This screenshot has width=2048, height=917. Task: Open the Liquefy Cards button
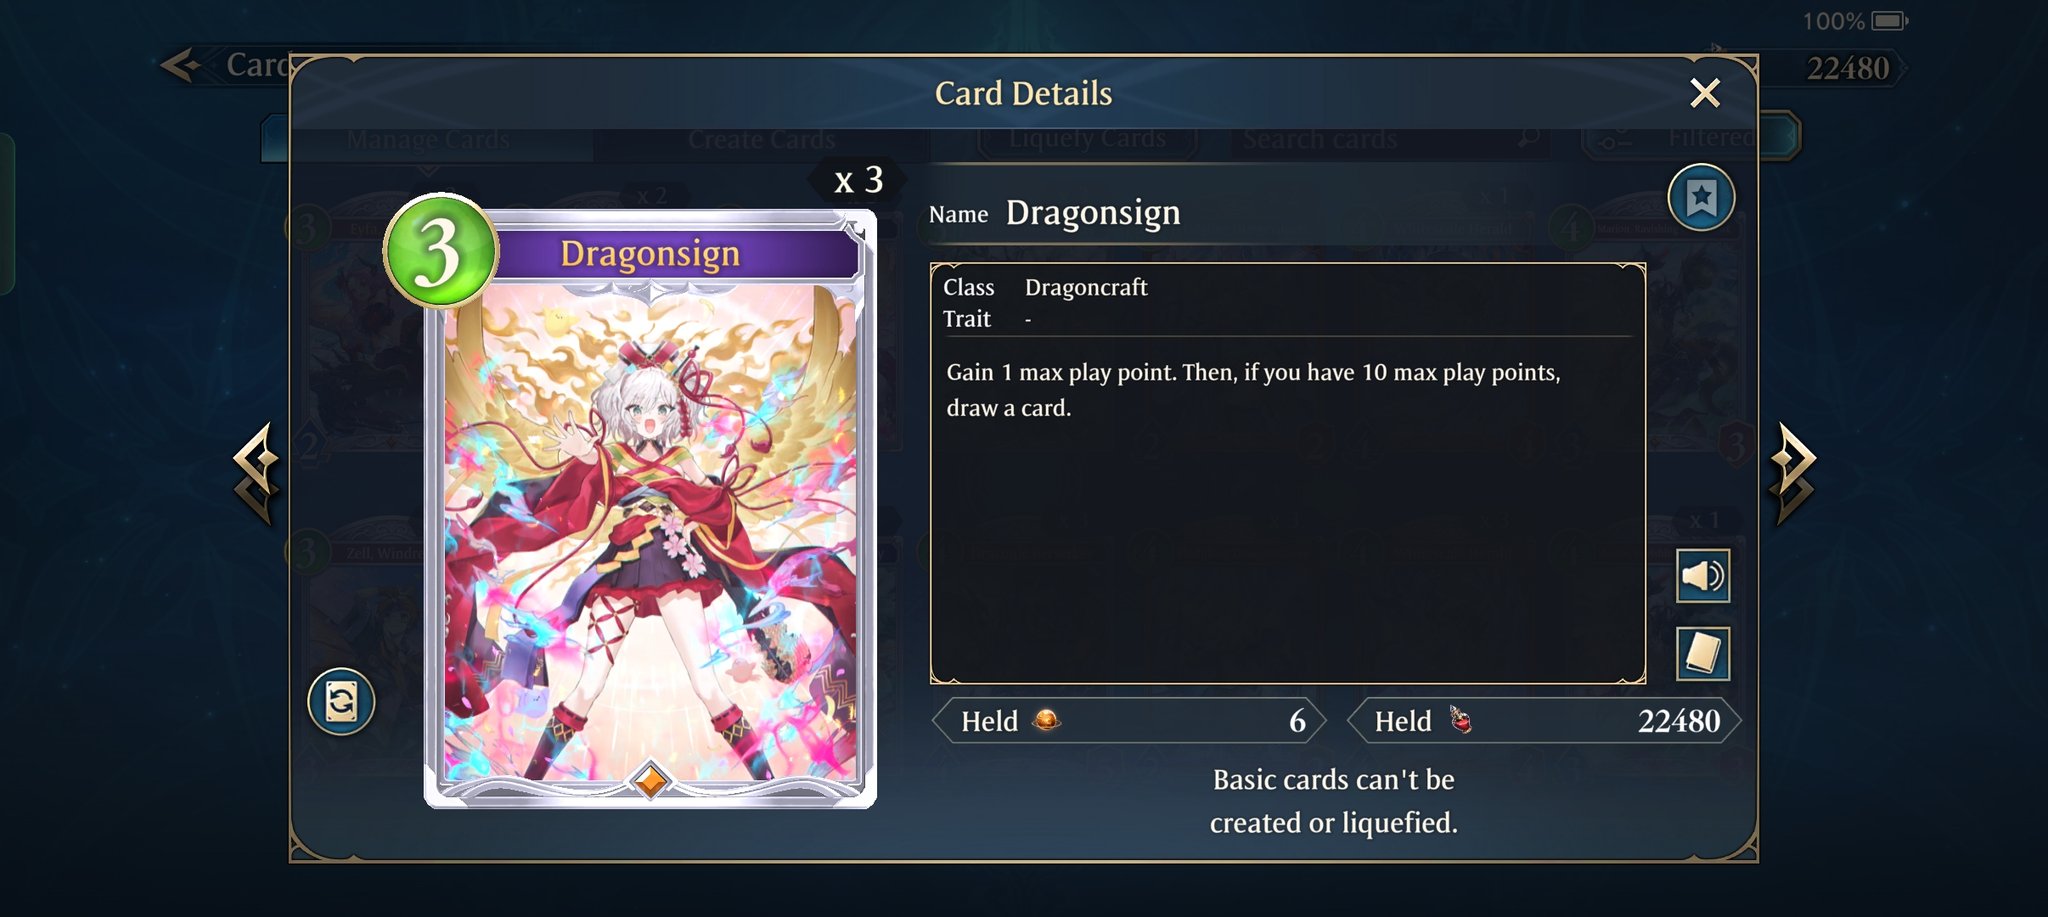1087,139
